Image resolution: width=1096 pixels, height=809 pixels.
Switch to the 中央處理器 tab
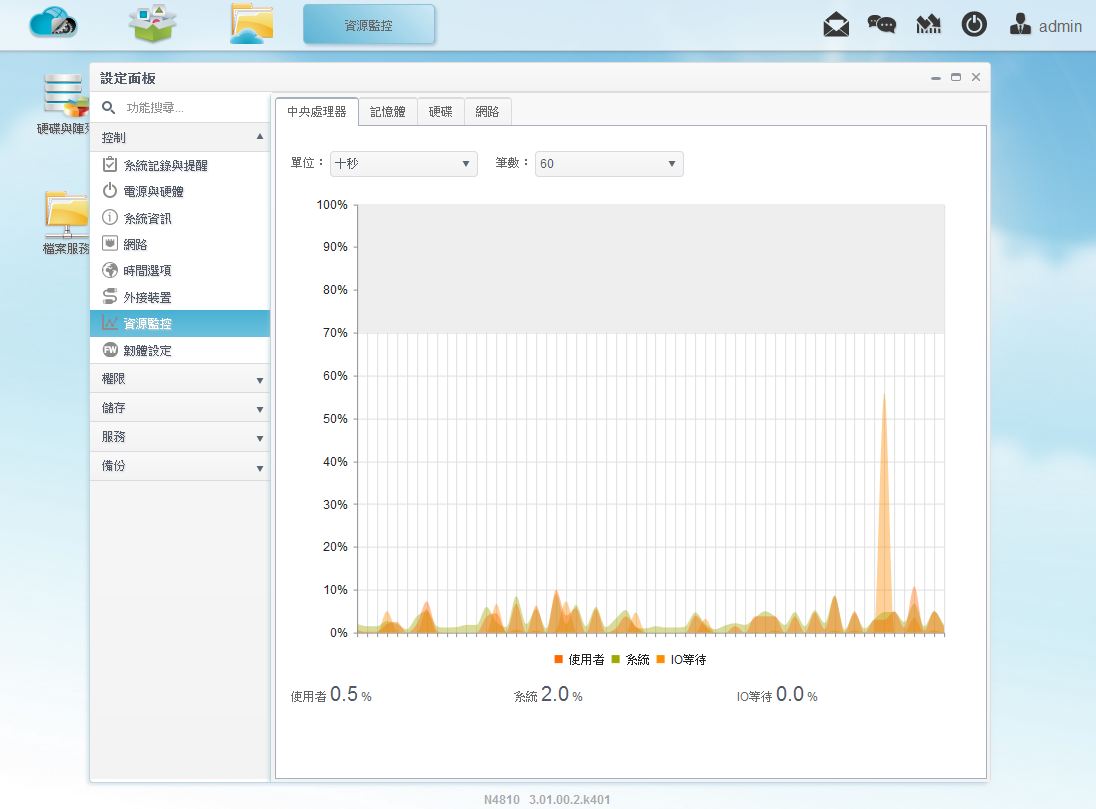click(317, 112)
